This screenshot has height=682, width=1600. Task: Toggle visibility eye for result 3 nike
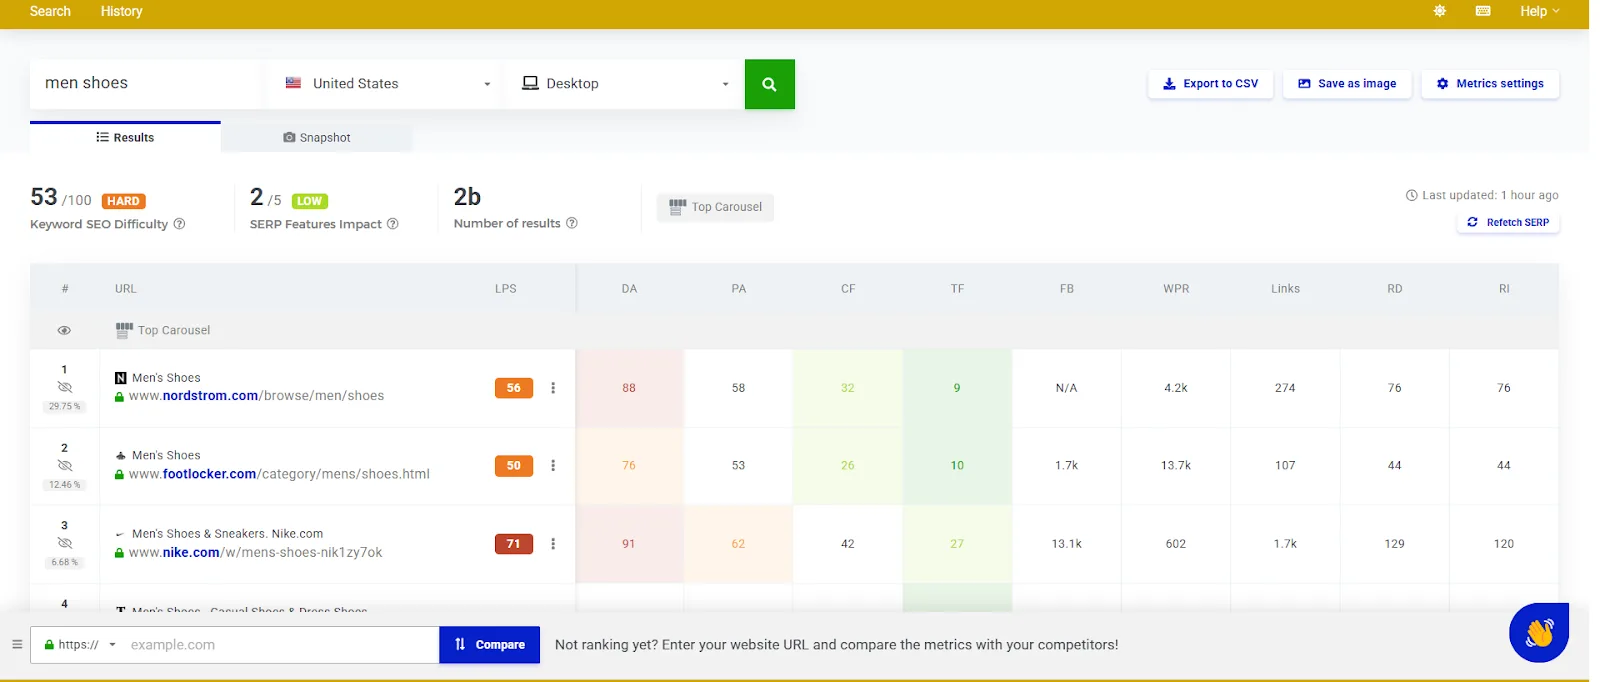[x=65, y=543]
